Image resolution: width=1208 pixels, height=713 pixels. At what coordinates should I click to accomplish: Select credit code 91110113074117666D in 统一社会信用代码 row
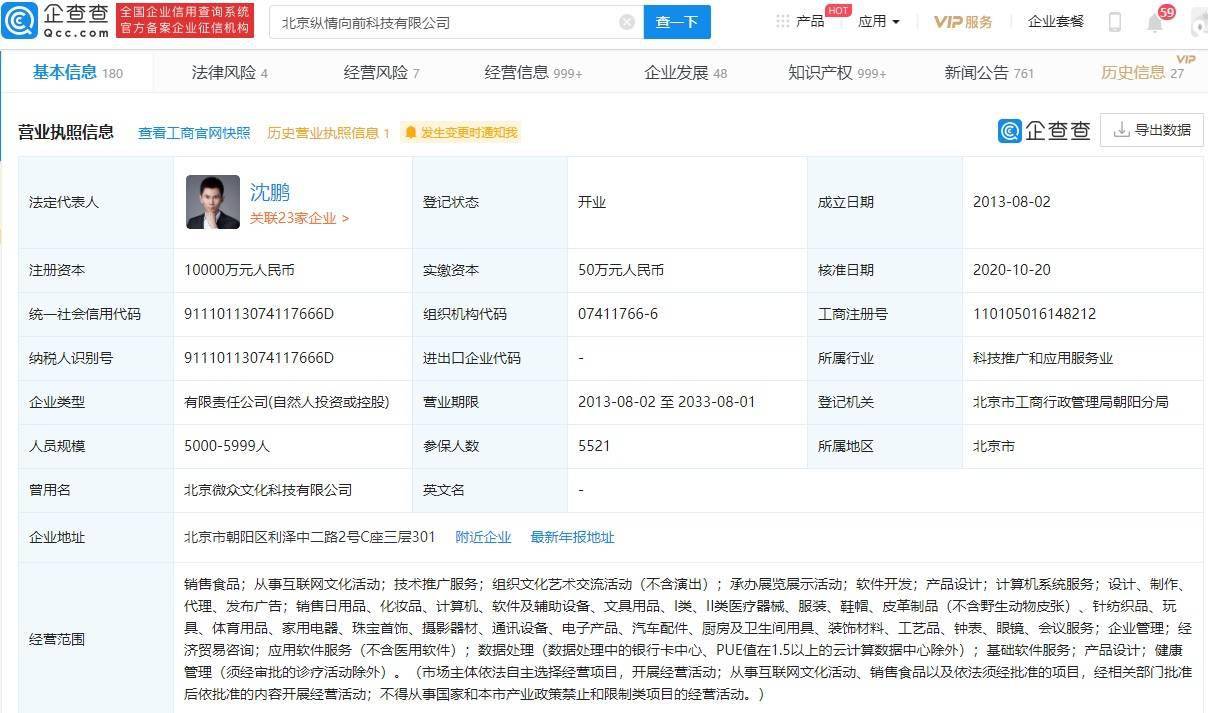259,314
